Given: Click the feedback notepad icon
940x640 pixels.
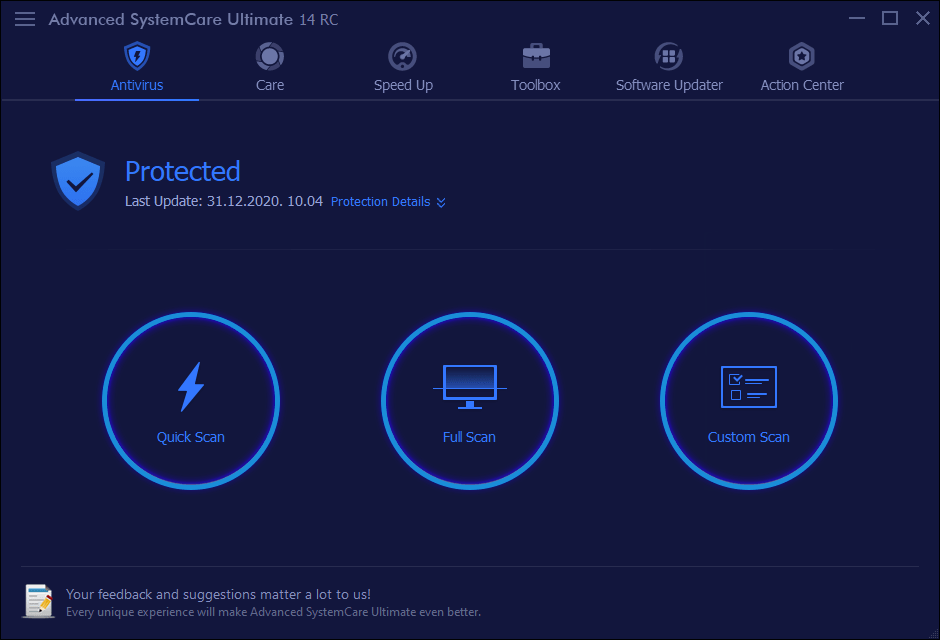Looking at the screenshot, I should (38, 600).
